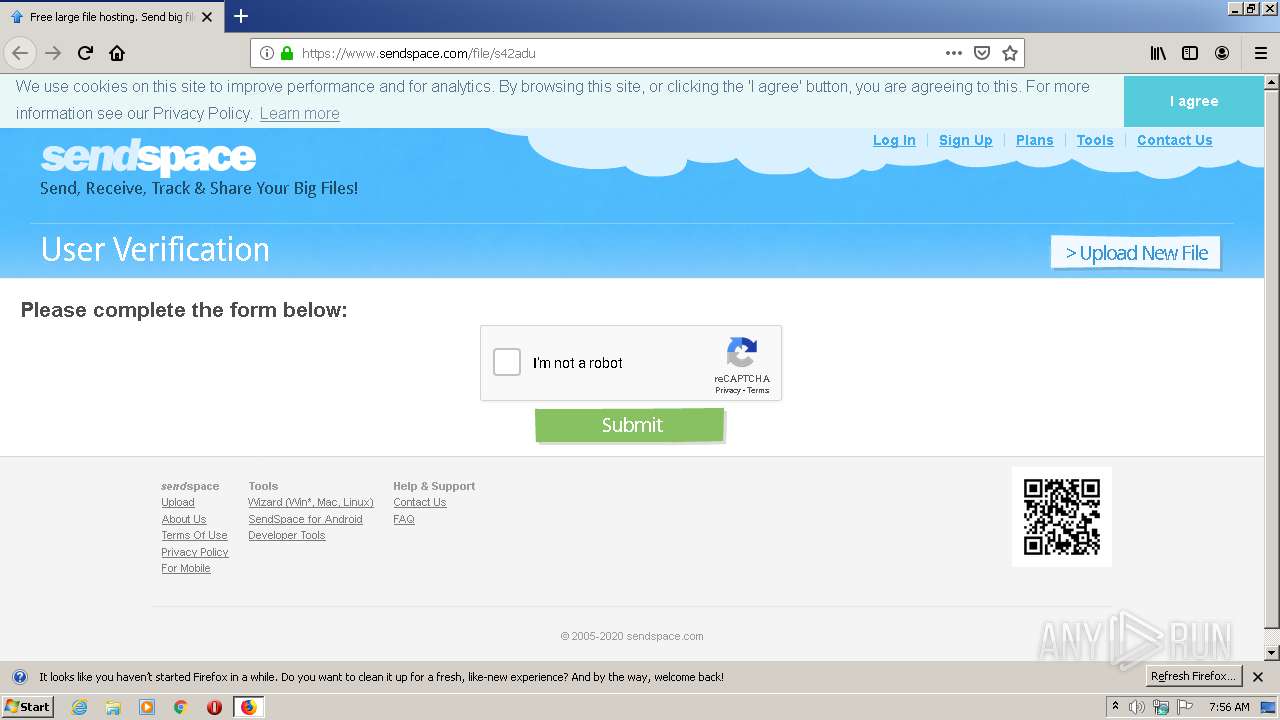This screenshot has width=1280, height=720.
Task: Open the Learn more privacy link
Action: 299,113
